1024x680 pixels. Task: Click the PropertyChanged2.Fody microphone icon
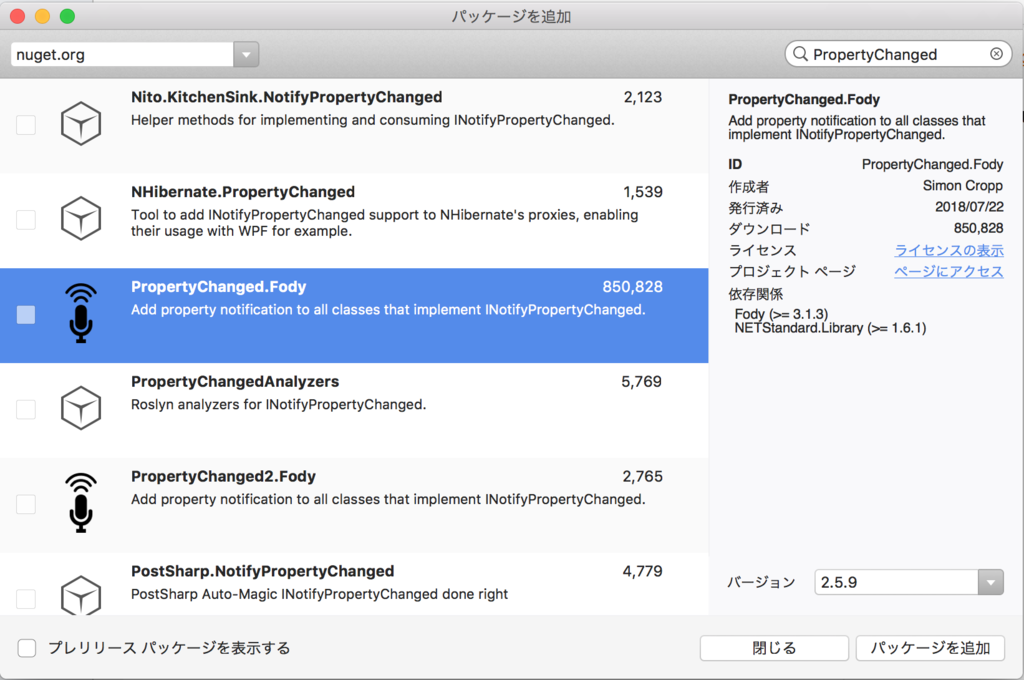[81, 502]
